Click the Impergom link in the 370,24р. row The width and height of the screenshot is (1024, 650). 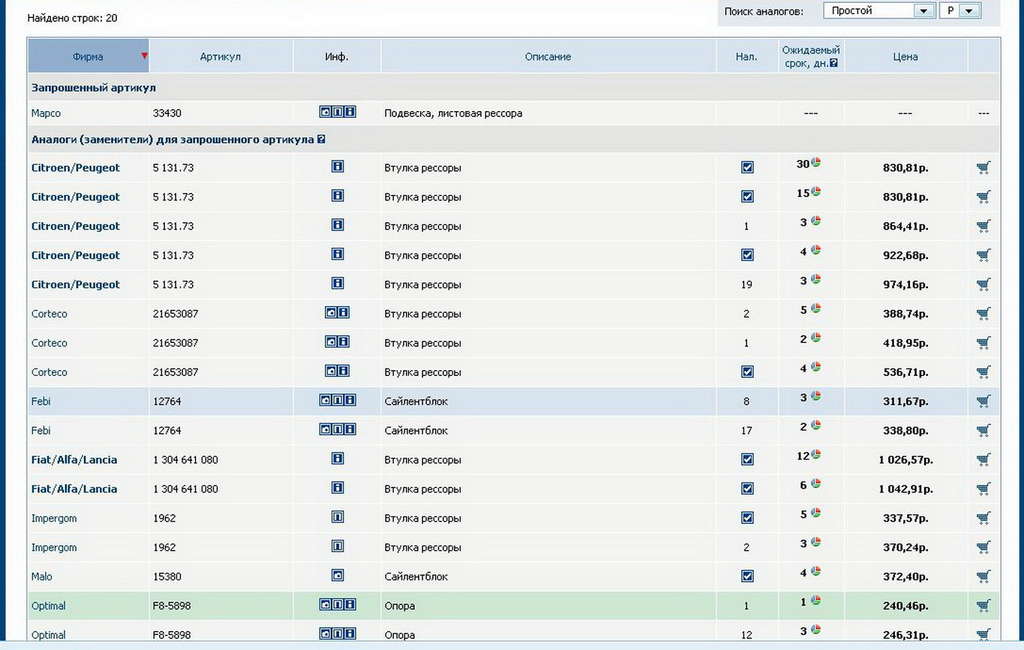tap(54, 547)
